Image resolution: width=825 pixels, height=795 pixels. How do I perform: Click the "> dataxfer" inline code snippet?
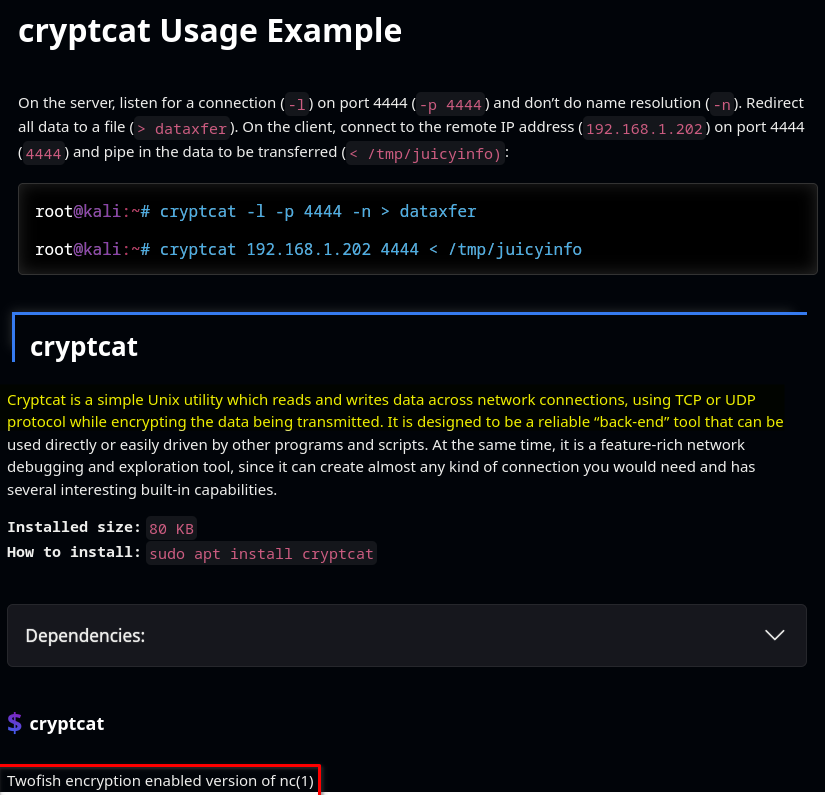pos(182,128)
